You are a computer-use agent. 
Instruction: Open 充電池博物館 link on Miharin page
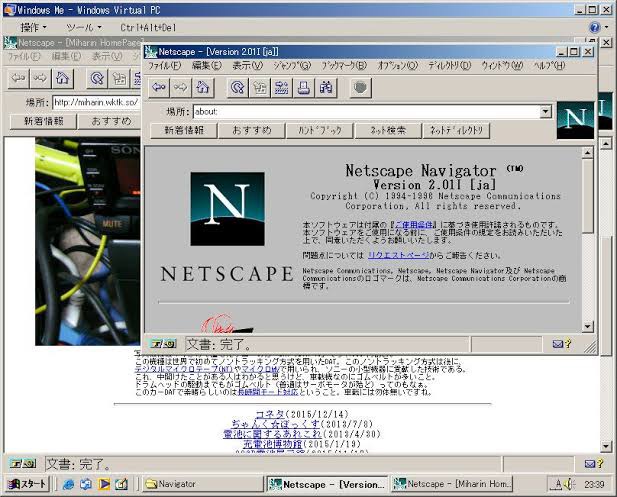tap(273, 443)
